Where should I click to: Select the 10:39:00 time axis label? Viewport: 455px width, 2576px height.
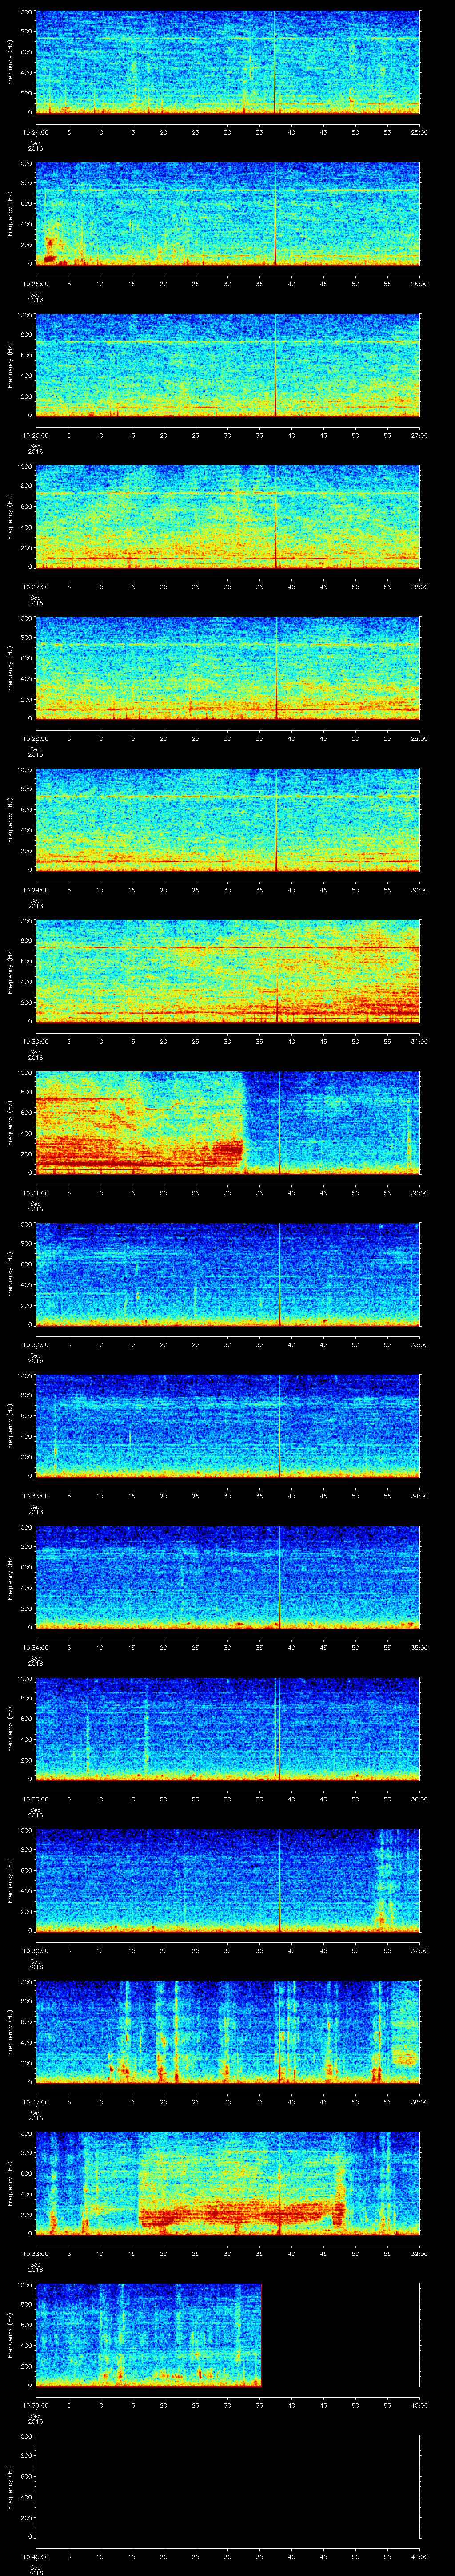(35, 2405)
